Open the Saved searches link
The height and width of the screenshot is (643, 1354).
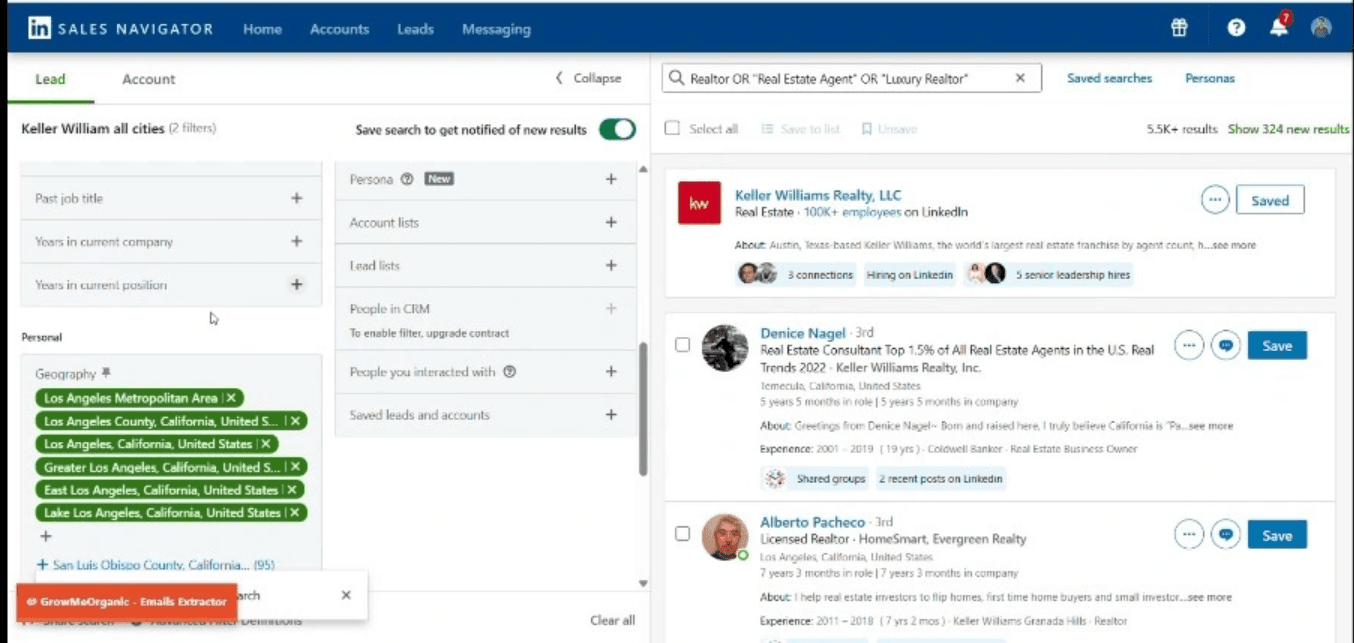pyautogui.click(x=1109, y=78)
